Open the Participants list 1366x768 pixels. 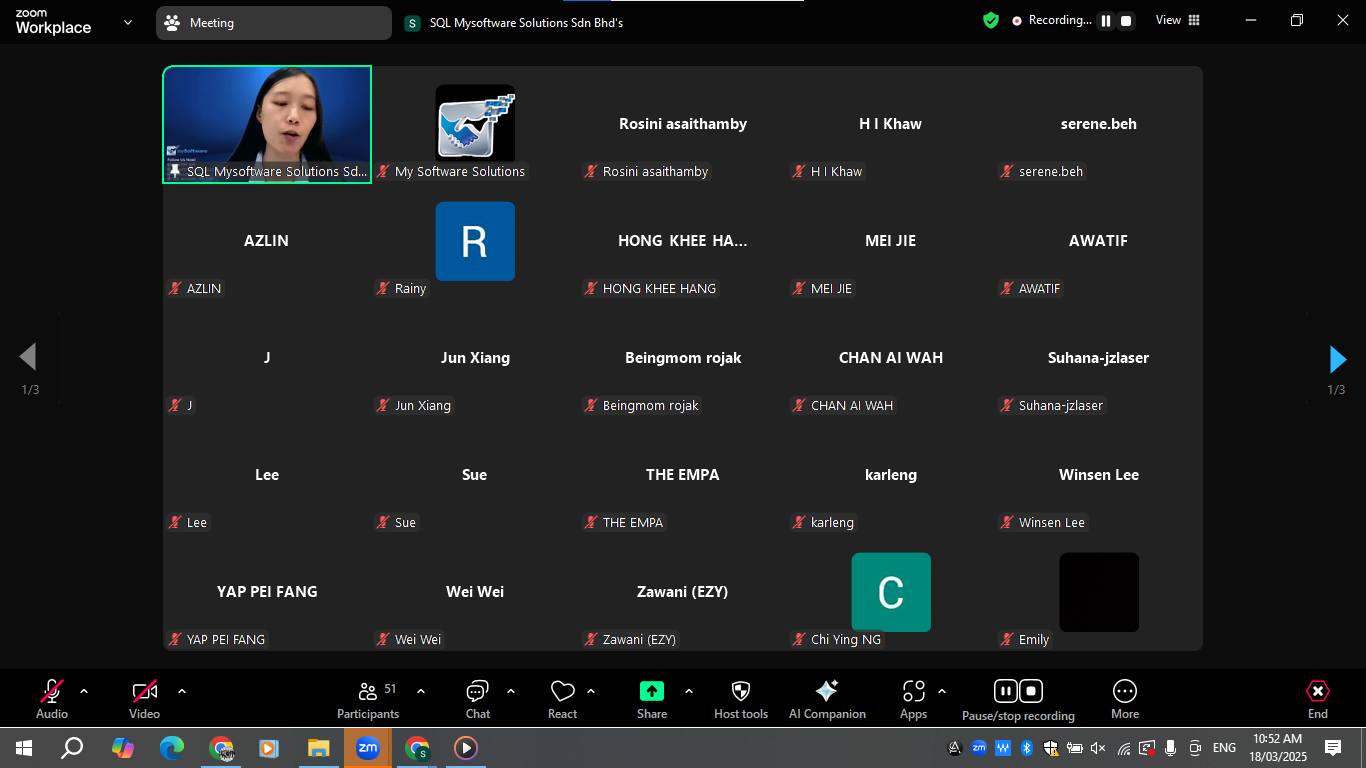tap(367, 699)
